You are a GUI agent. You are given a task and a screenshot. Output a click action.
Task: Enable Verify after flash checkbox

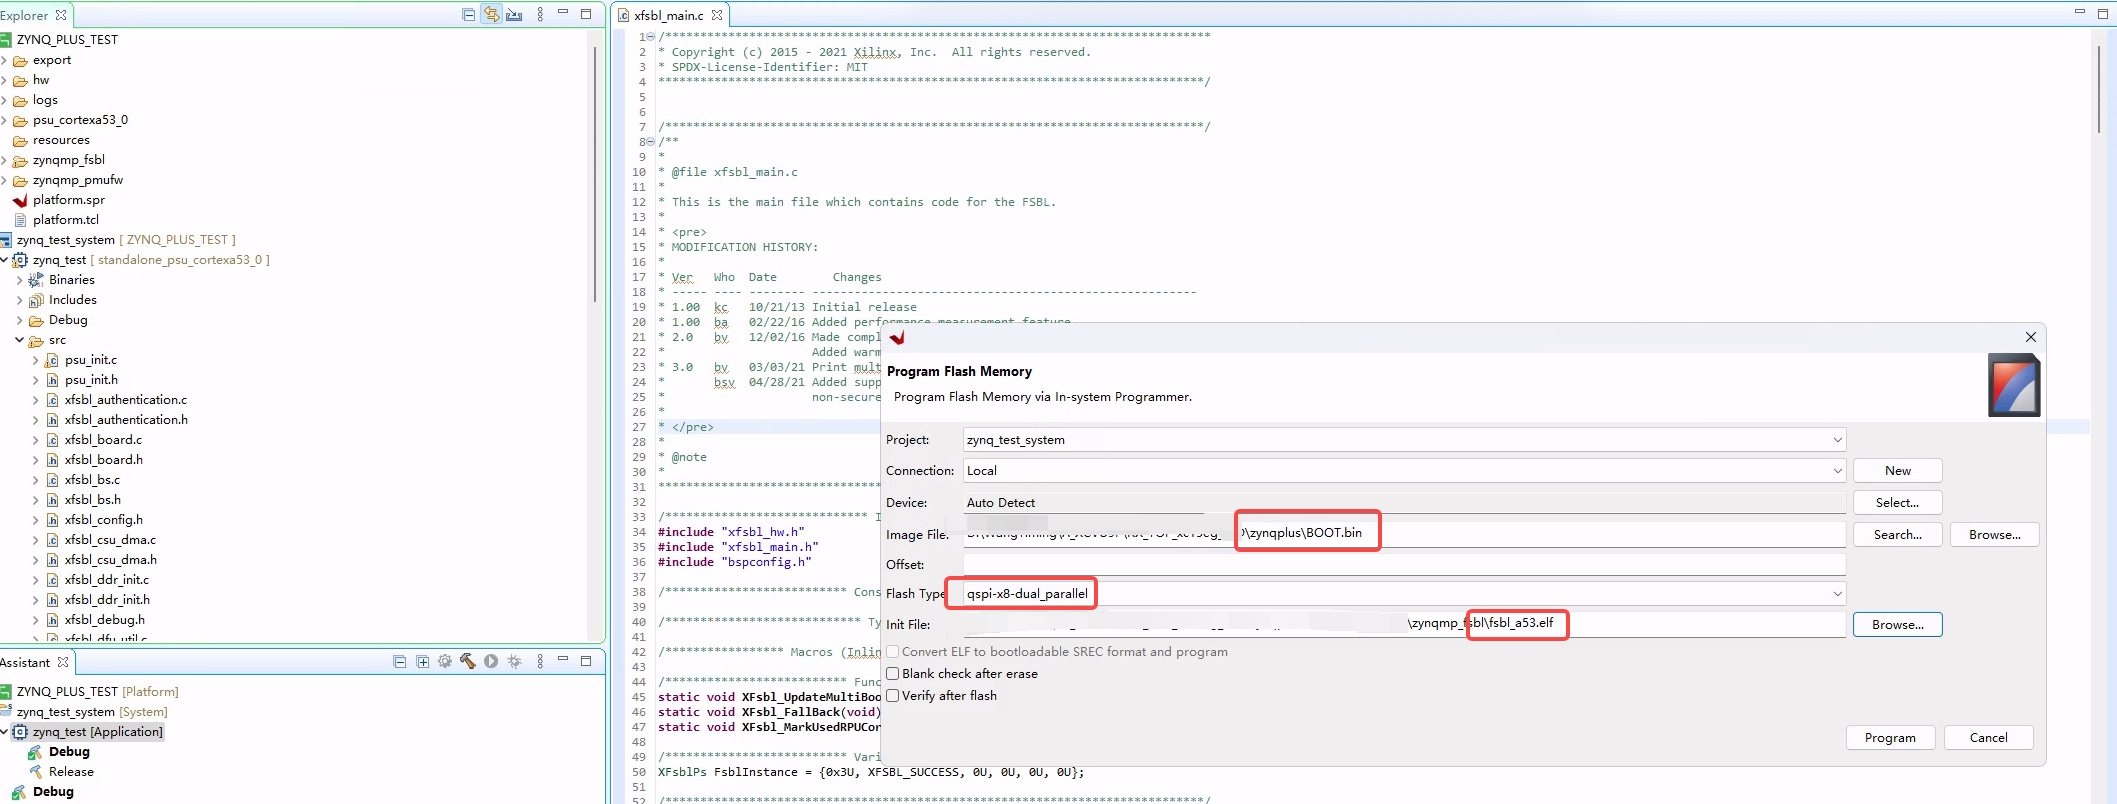coord(893,696)
